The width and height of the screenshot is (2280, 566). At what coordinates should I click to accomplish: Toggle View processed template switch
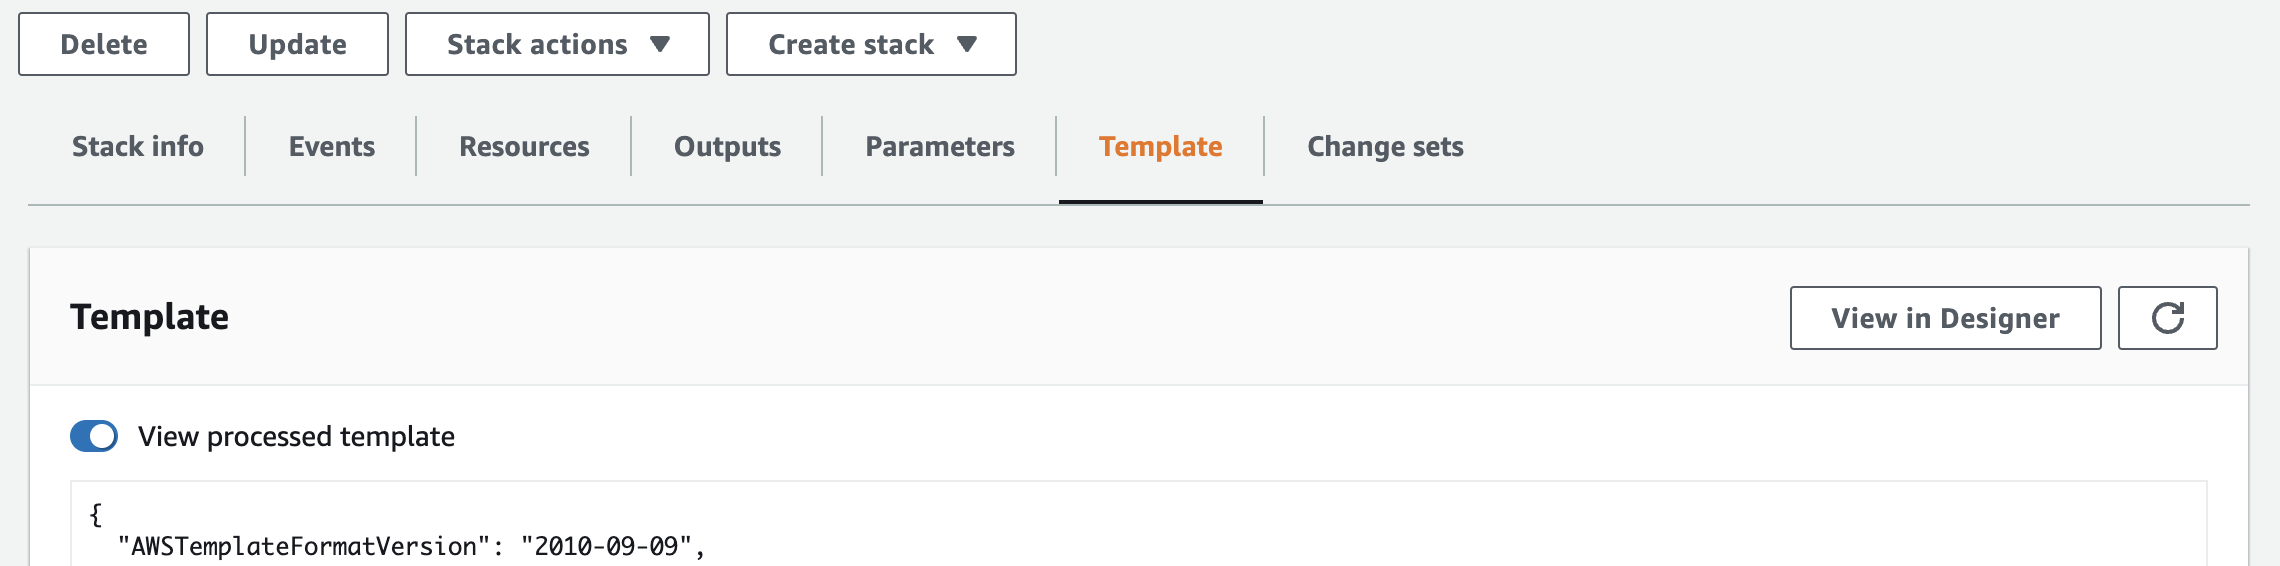(94, 436)
